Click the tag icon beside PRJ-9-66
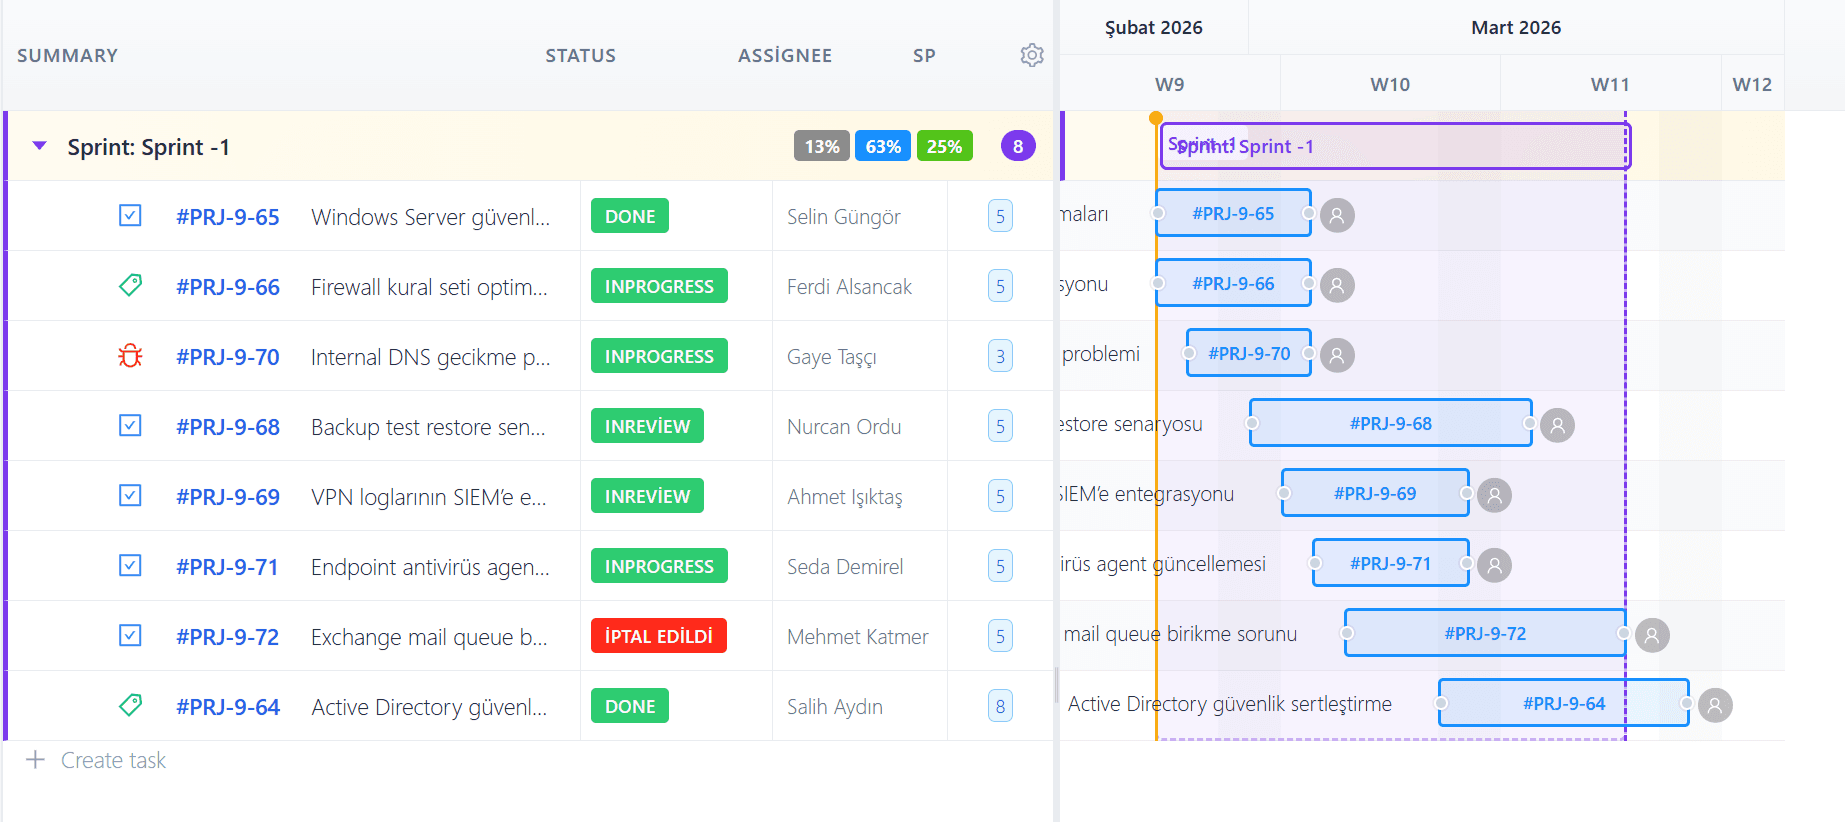The width and height of the screenshot is (1845, 822). point(130,286)
